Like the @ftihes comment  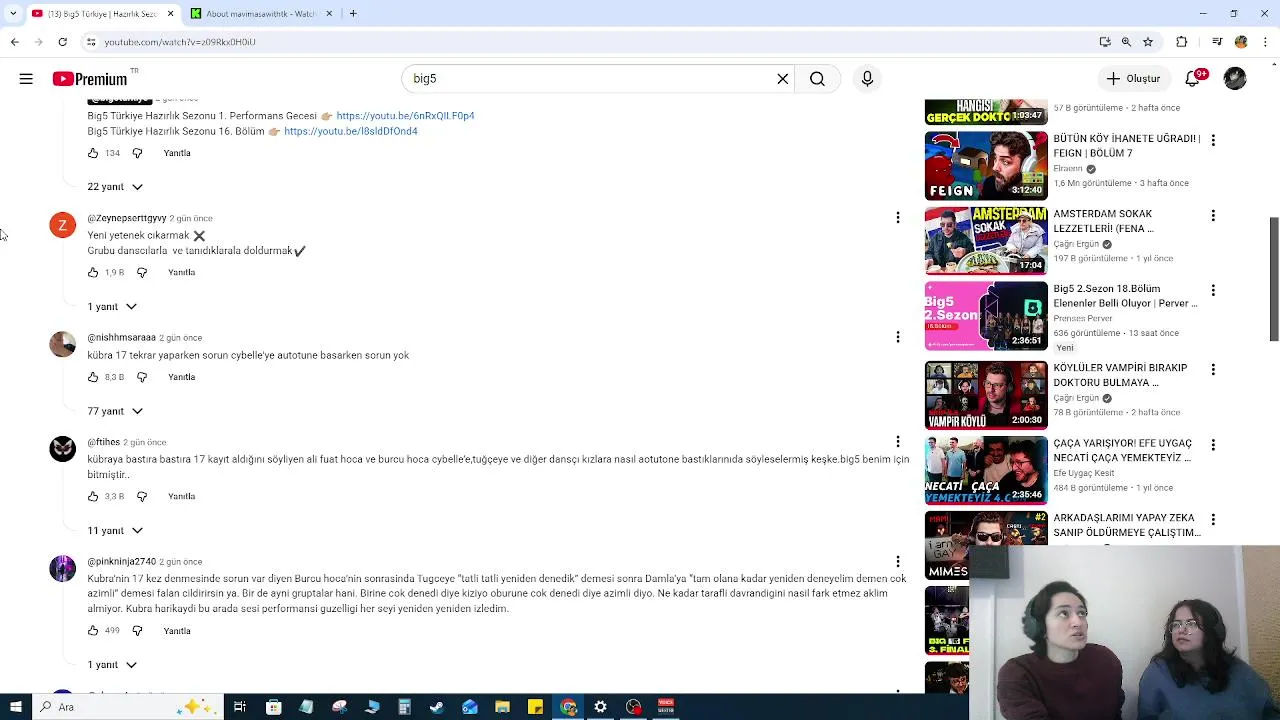(93, 496)
